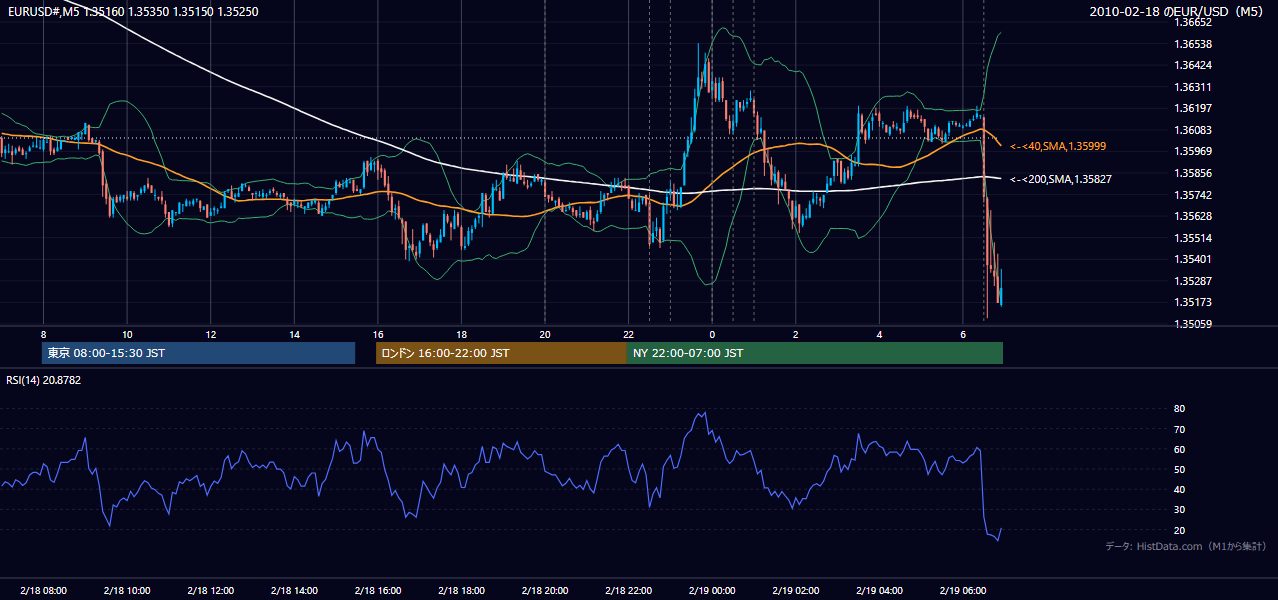Click RSI scale value 70
Image resolution: width=1278 pixels, height=600 pixels.
[1180, 429]
